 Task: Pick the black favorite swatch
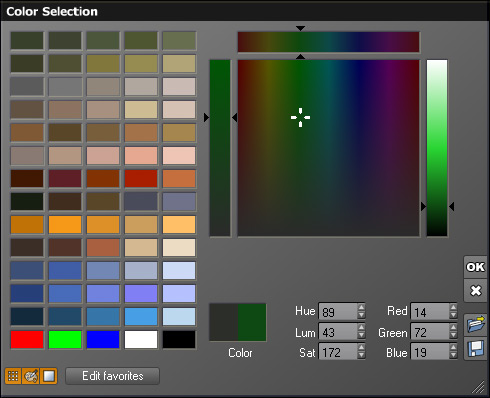point(179,340)
